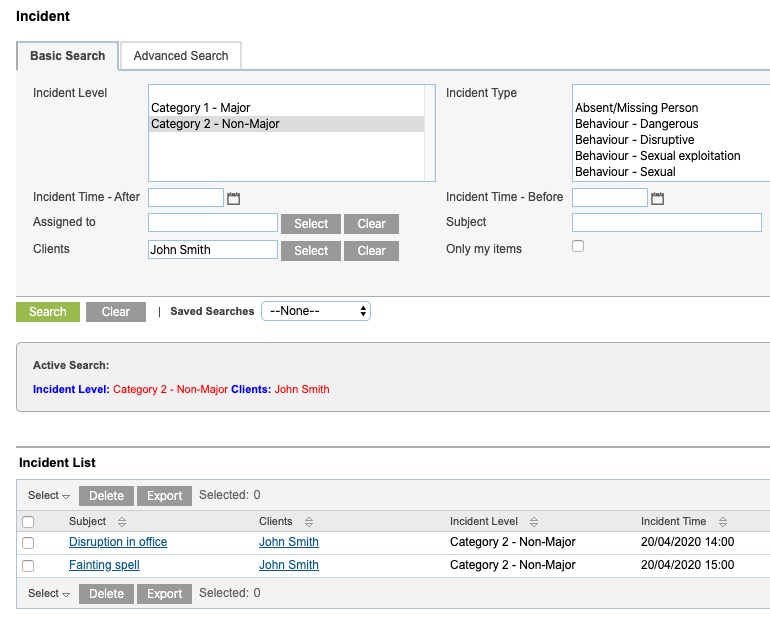Switch to the Basic Search tab
Screen dimensions: 770x617
pyautogui.click(x=67, y=56)
